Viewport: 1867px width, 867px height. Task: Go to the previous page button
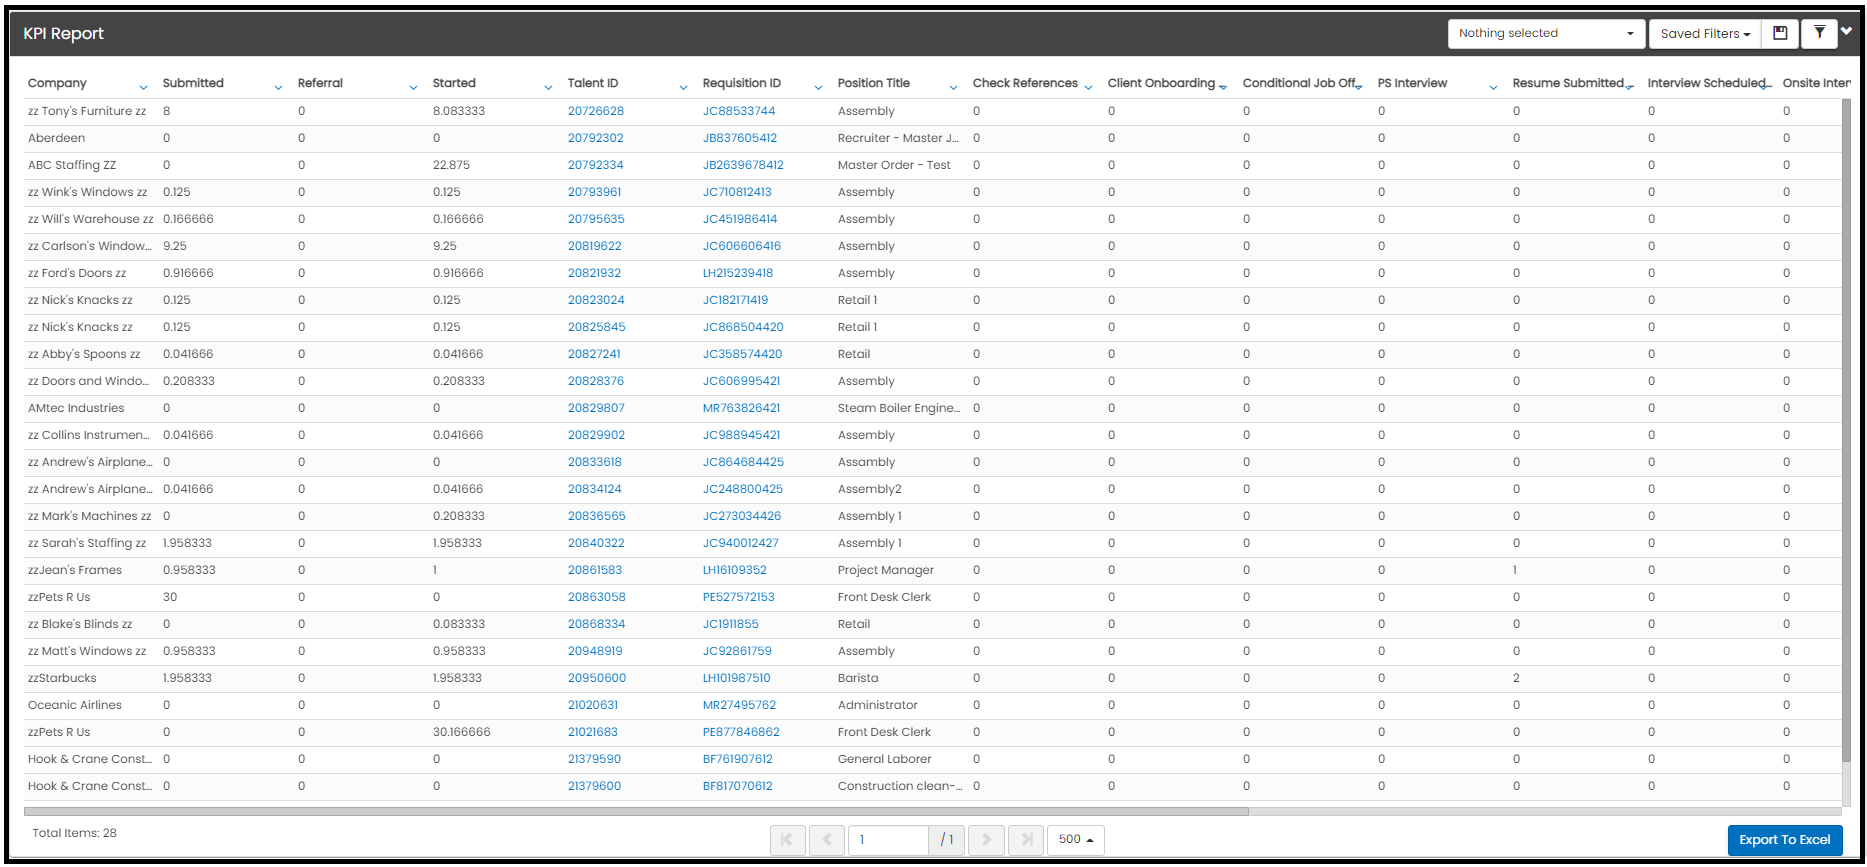tap(826, 839)
